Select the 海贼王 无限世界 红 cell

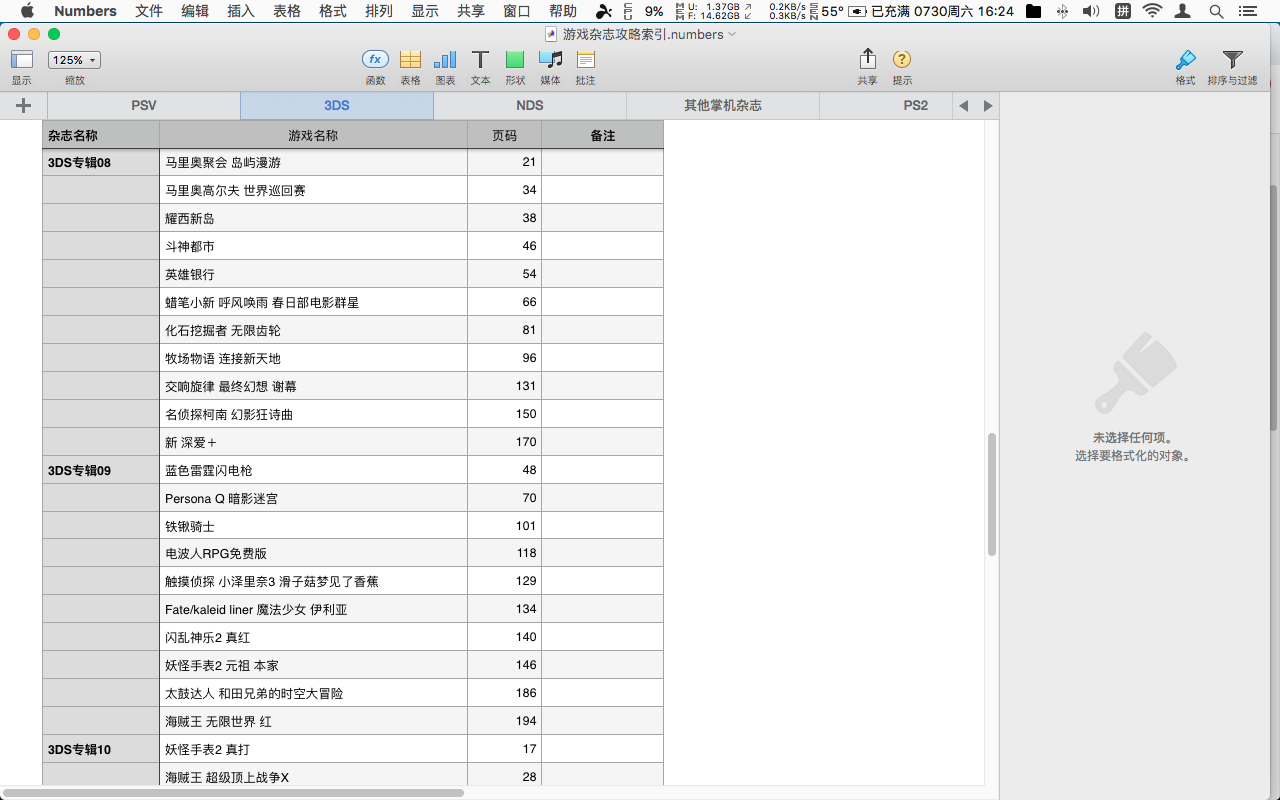(x=313, y=721)
